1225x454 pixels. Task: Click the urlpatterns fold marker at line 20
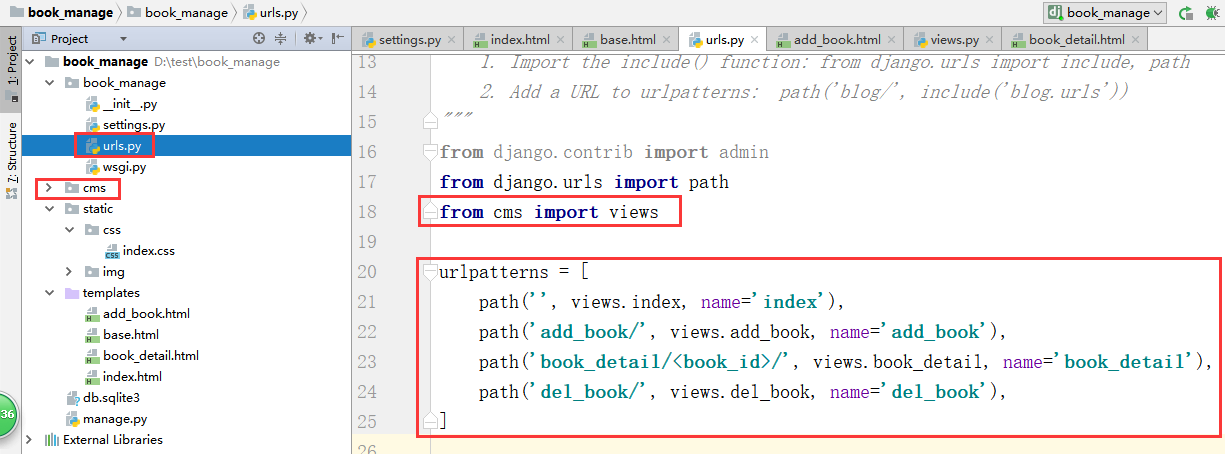click(431, 272)
